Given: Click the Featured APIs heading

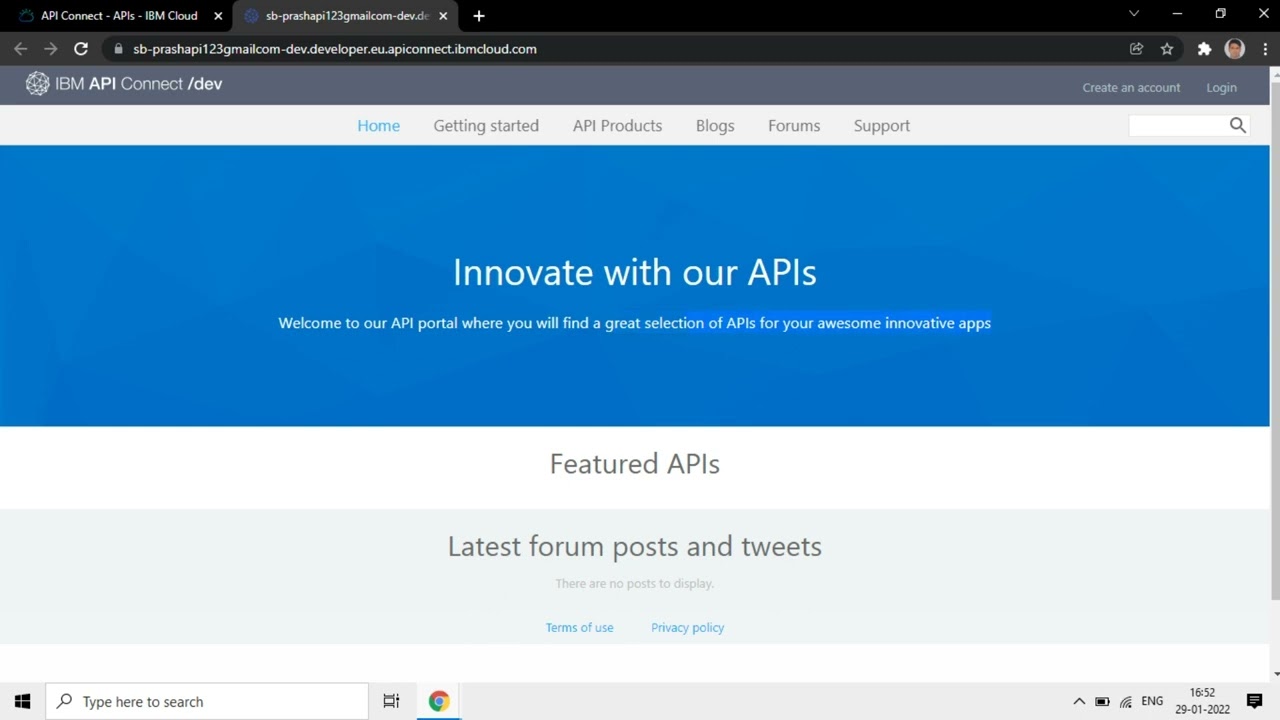Looking at the screenshot, I should pos(635,463).
